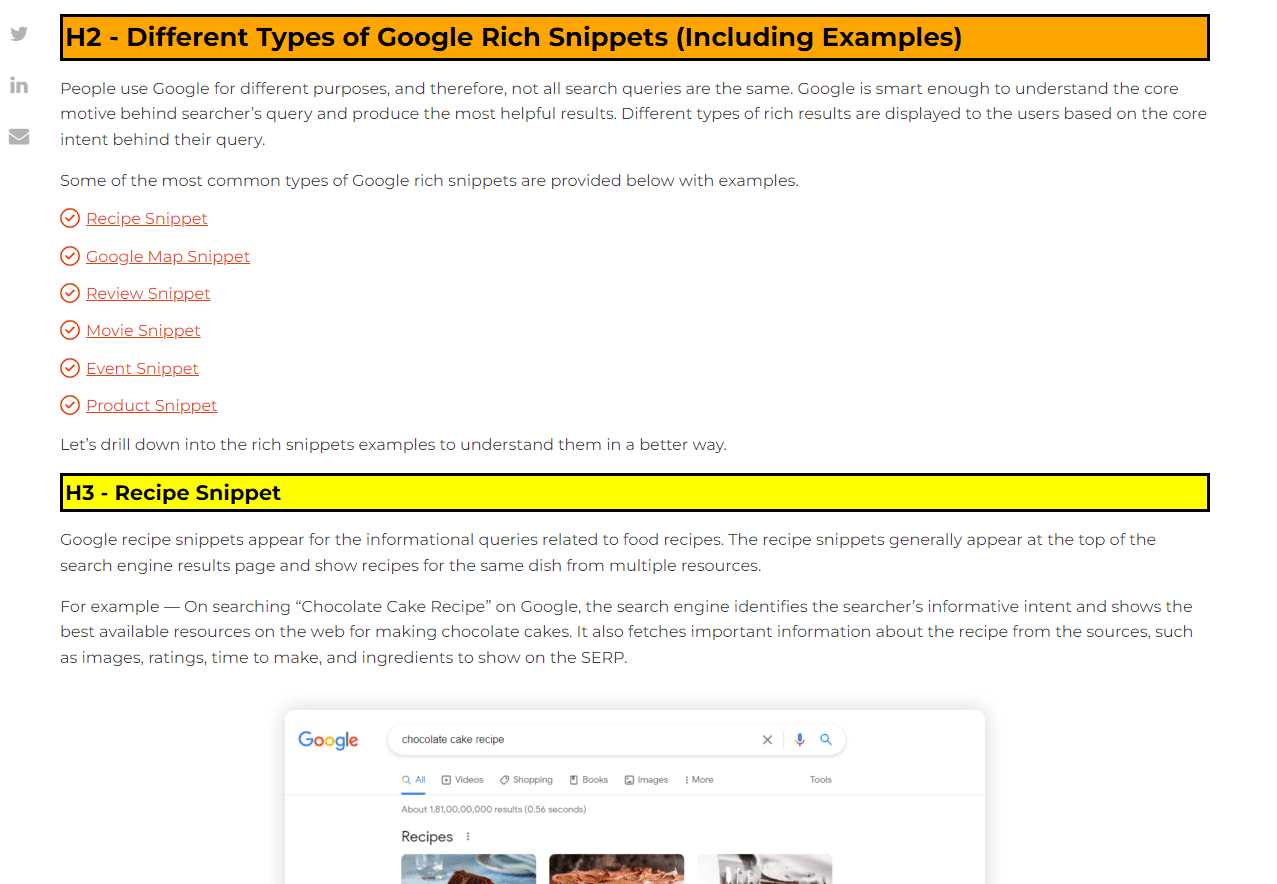Click the checkmark icon beside Event Snippet
The width and height of the screenshot is (1277, 884).
70,367
